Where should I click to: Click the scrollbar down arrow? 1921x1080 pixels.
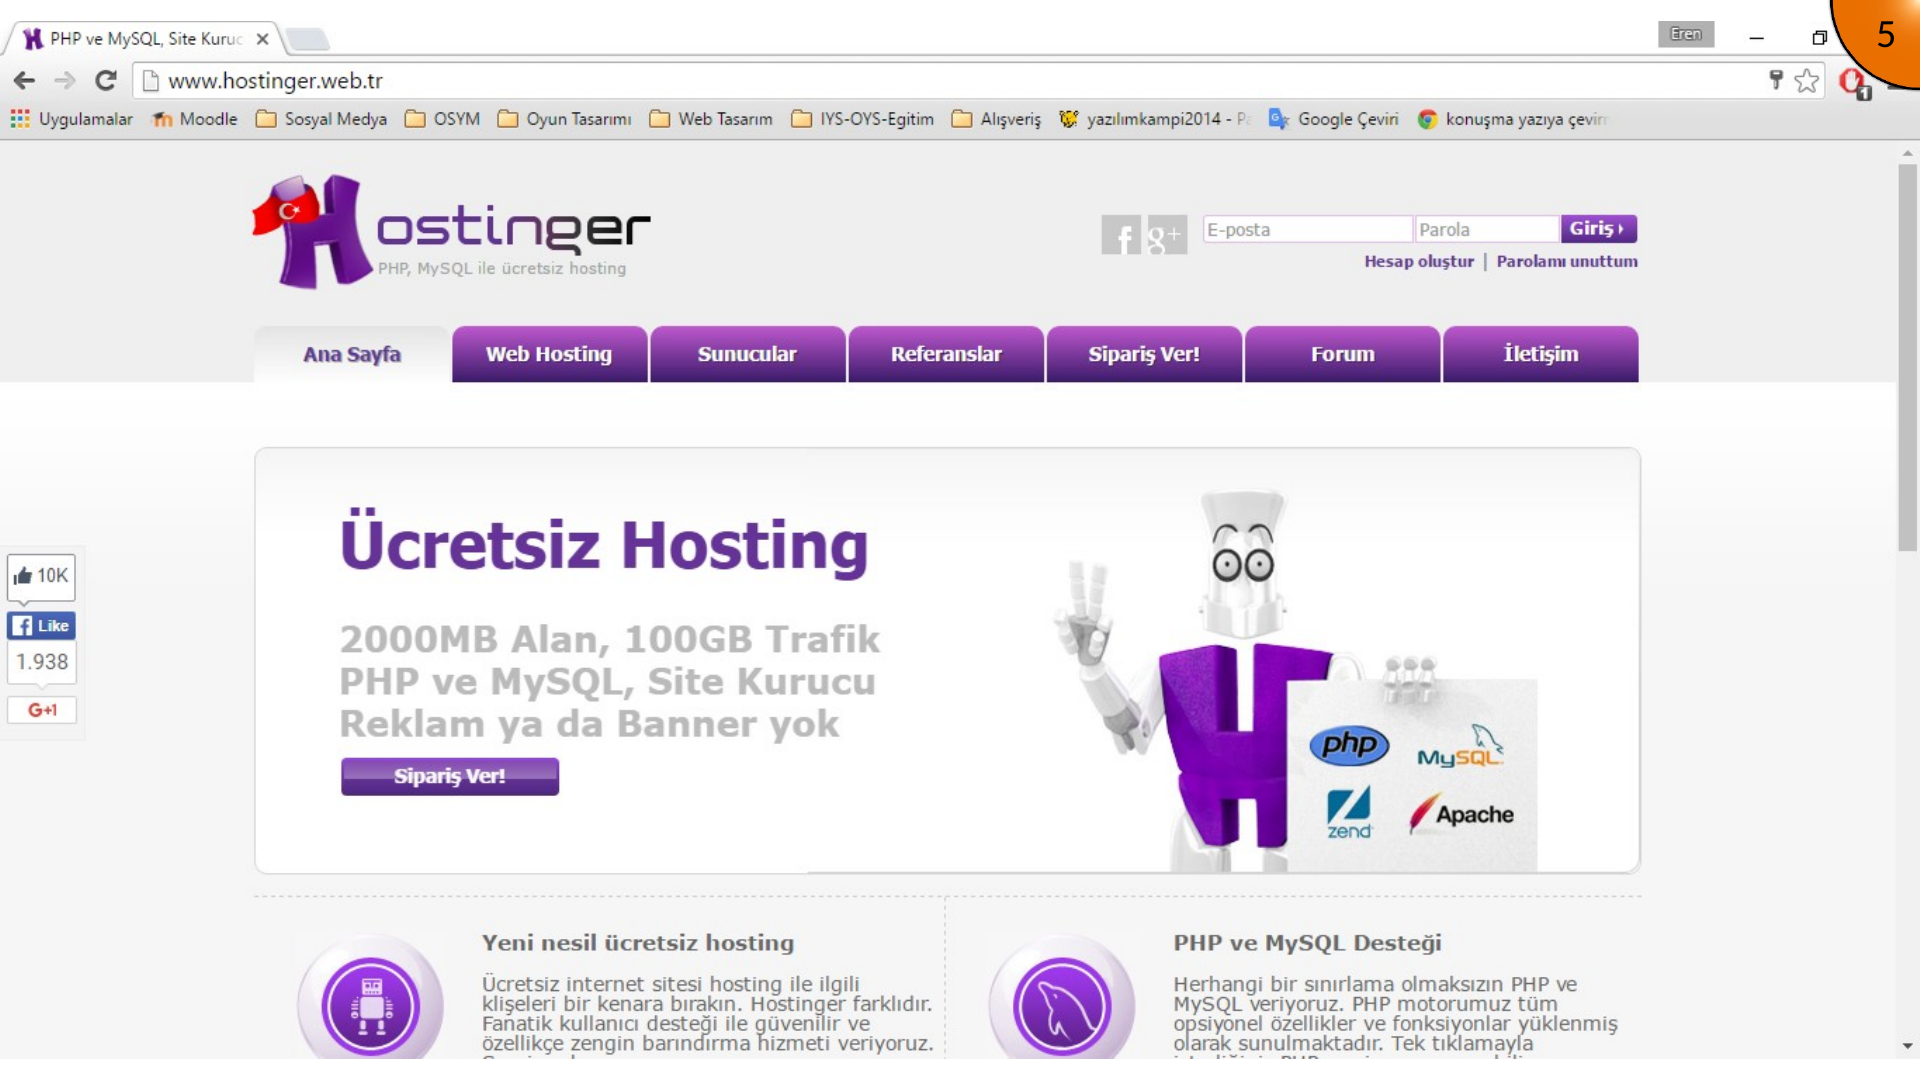(1908, 1046)
